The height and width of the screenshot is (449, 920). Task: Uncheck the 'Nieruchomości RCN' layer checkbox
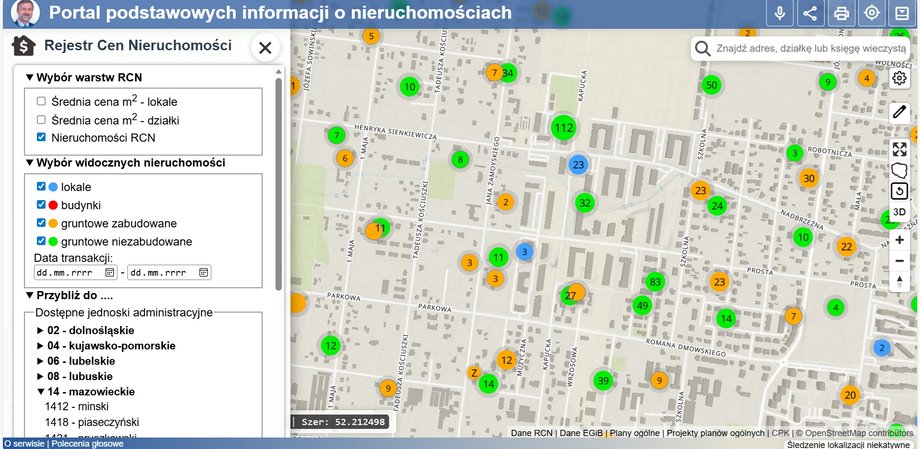tap(41, 138)
